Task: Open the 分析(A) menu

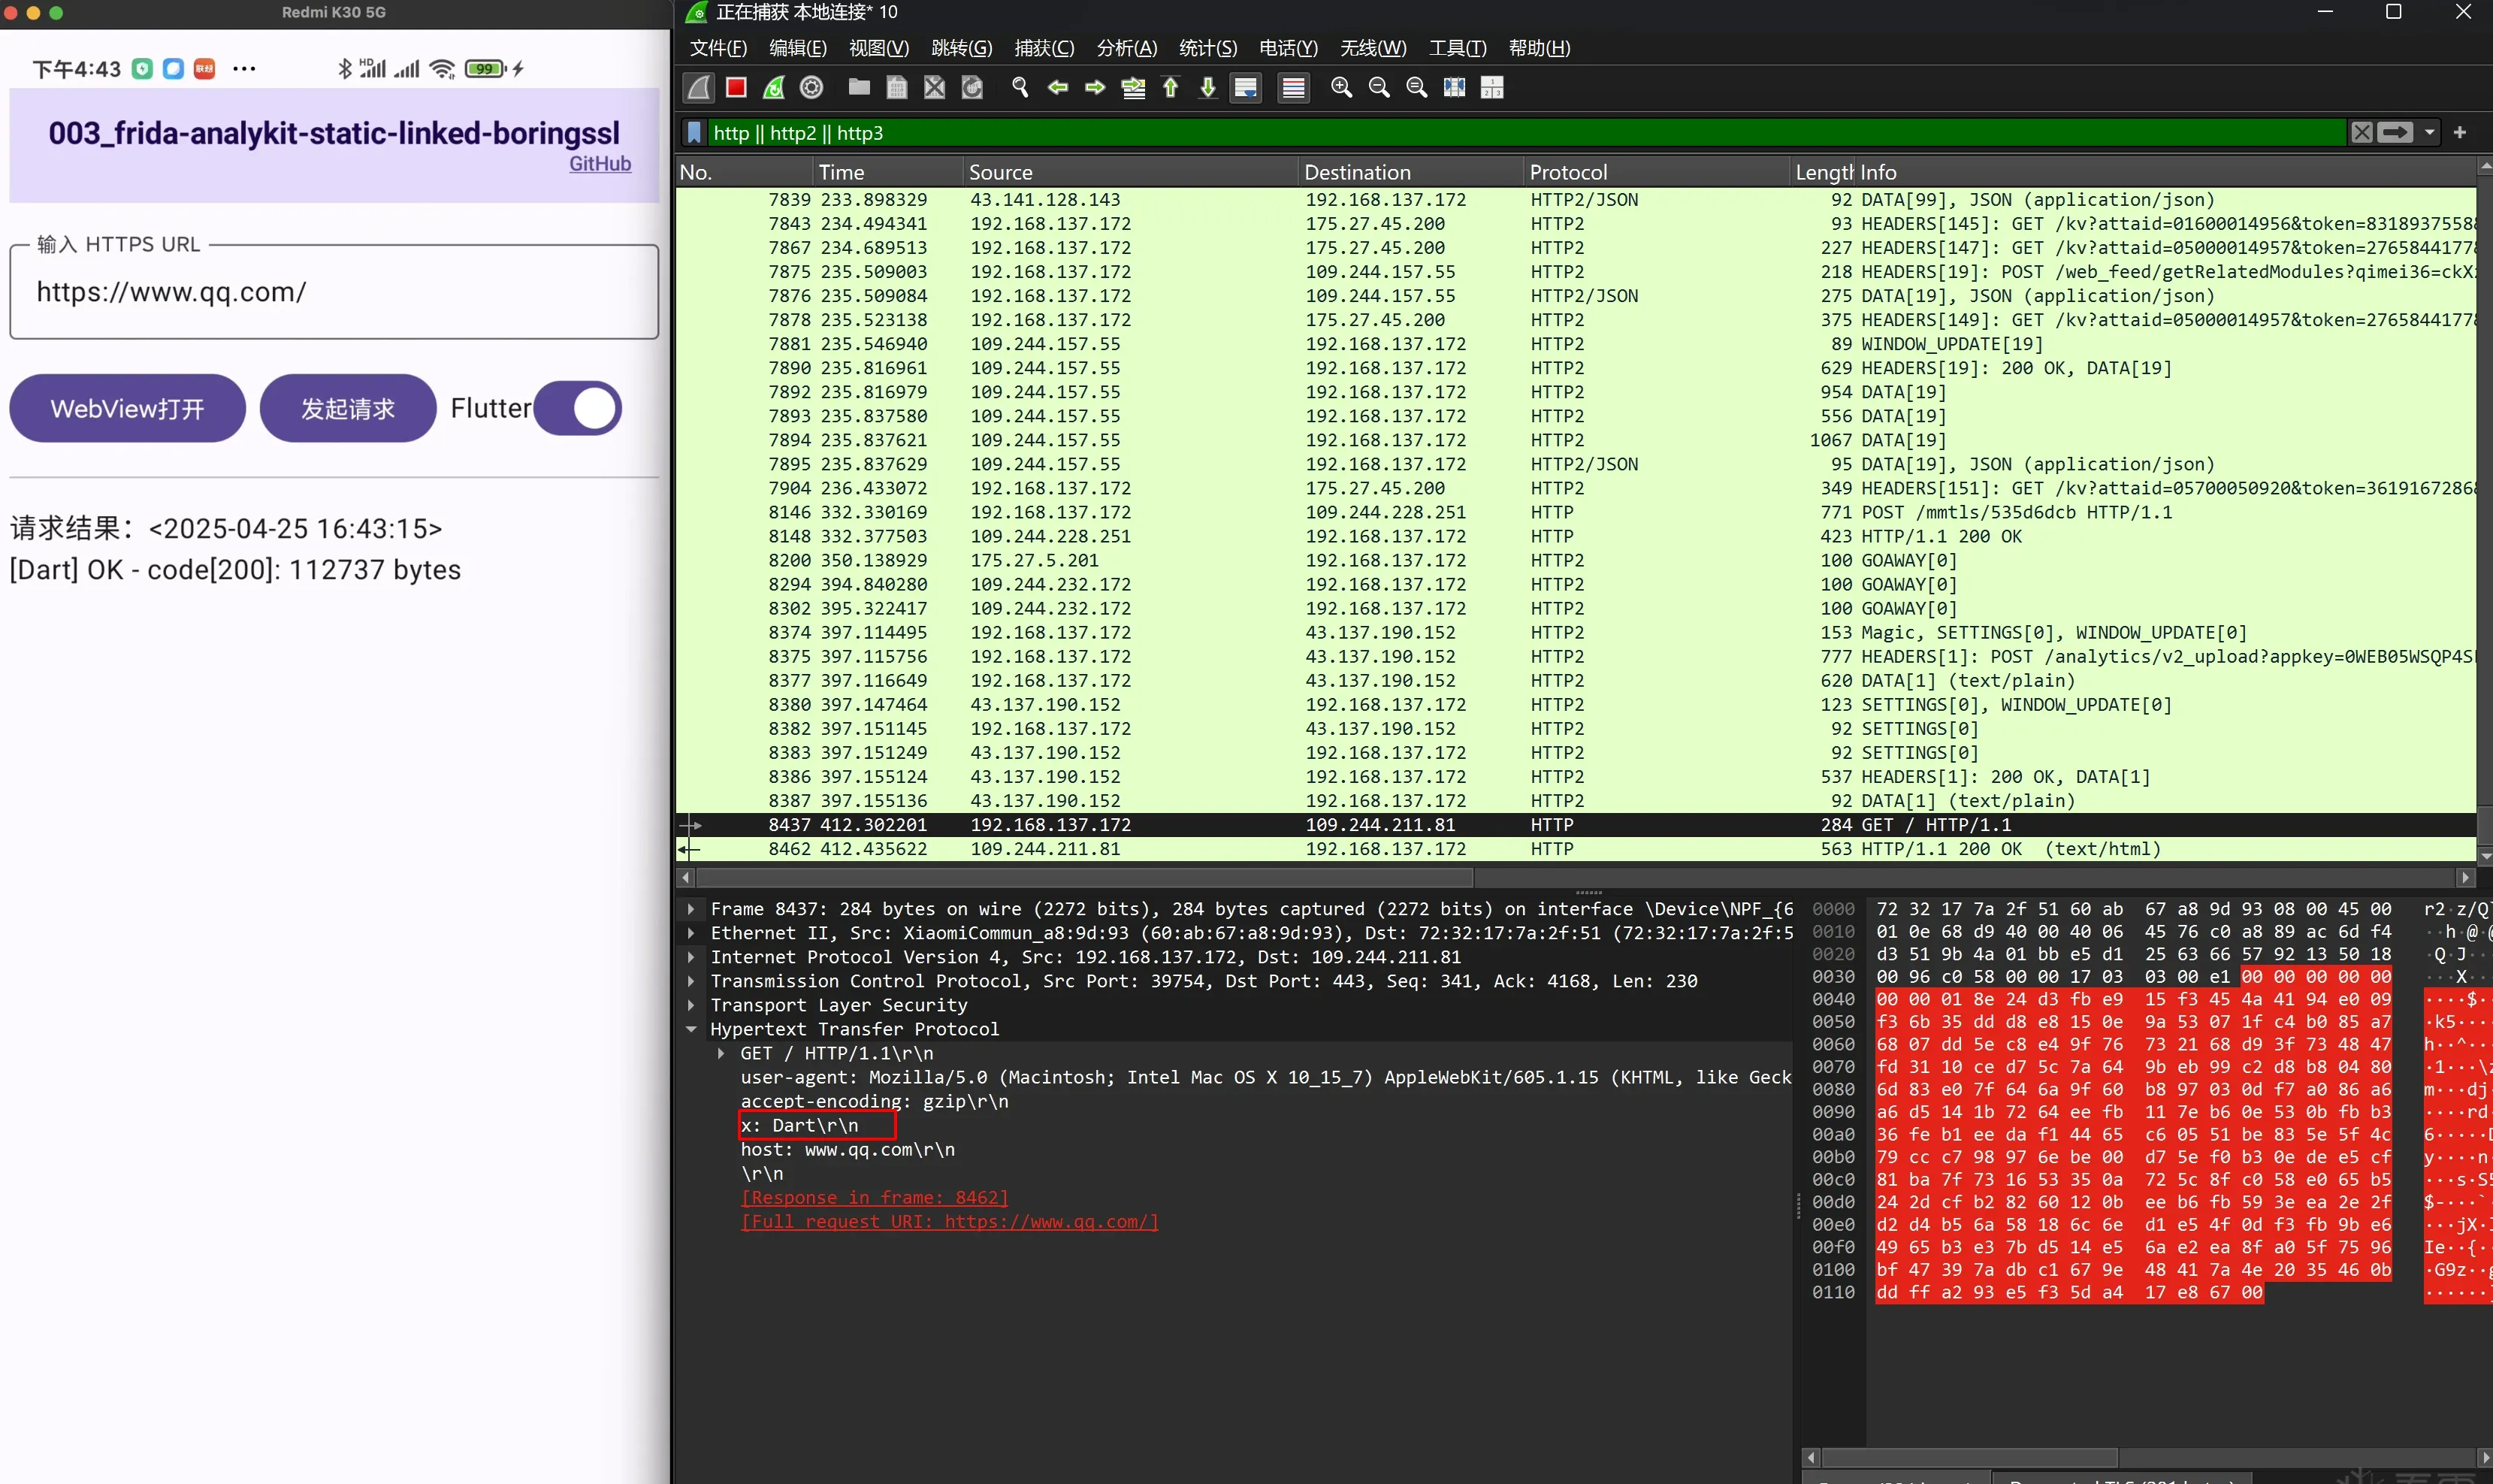Action: (x=1127, y=48)
